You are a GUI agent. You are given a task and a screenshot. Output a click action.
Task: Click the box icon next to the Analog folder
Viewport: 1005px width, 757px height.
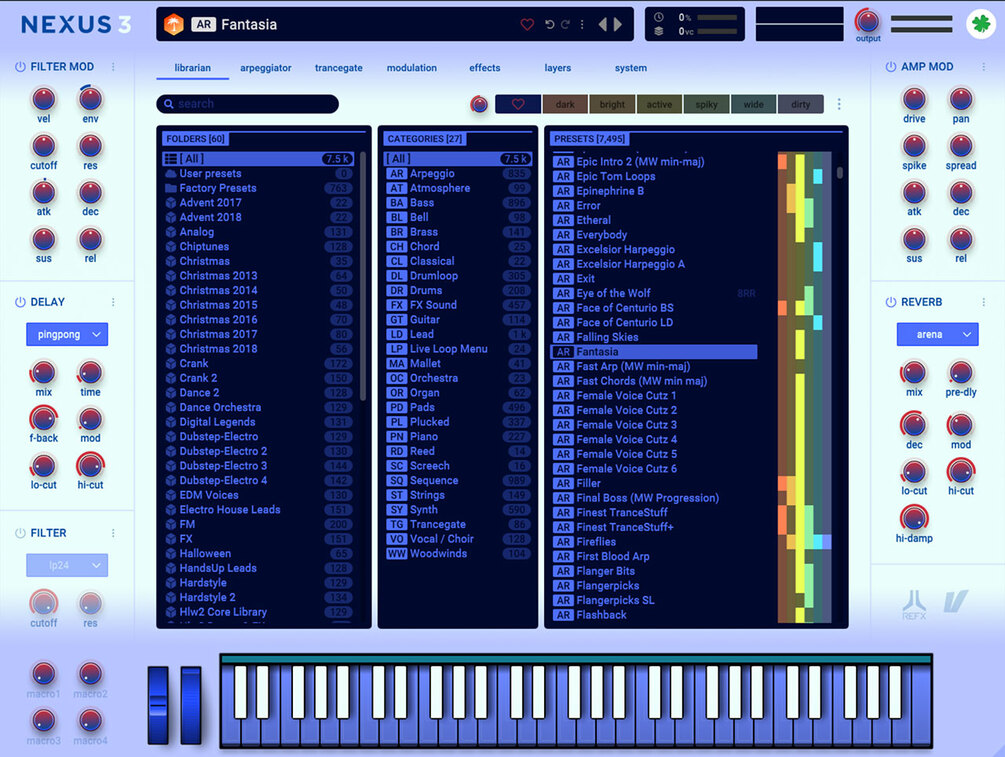click(171, 232)
